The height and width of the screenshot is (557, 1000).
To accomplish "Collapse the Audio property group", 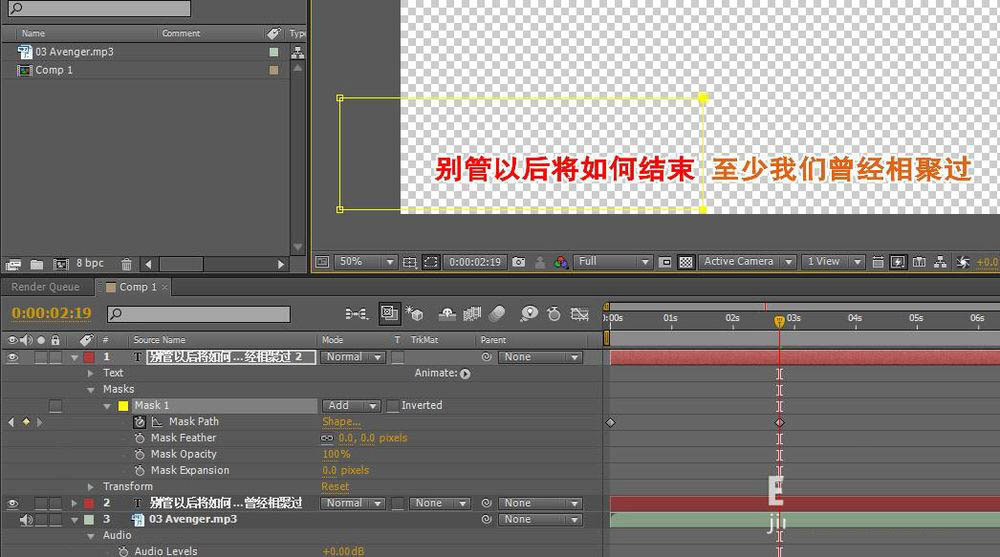I will [91, 536].
